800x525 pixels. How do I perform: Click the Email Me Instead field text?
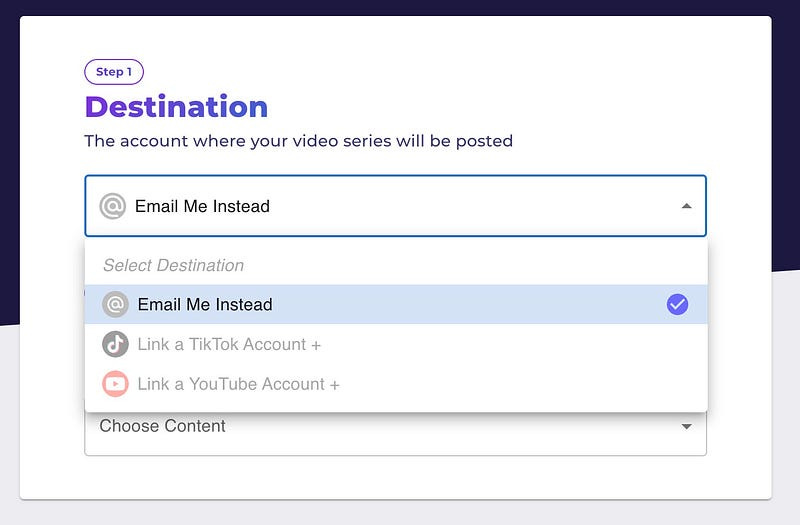(x=202, y=206)
